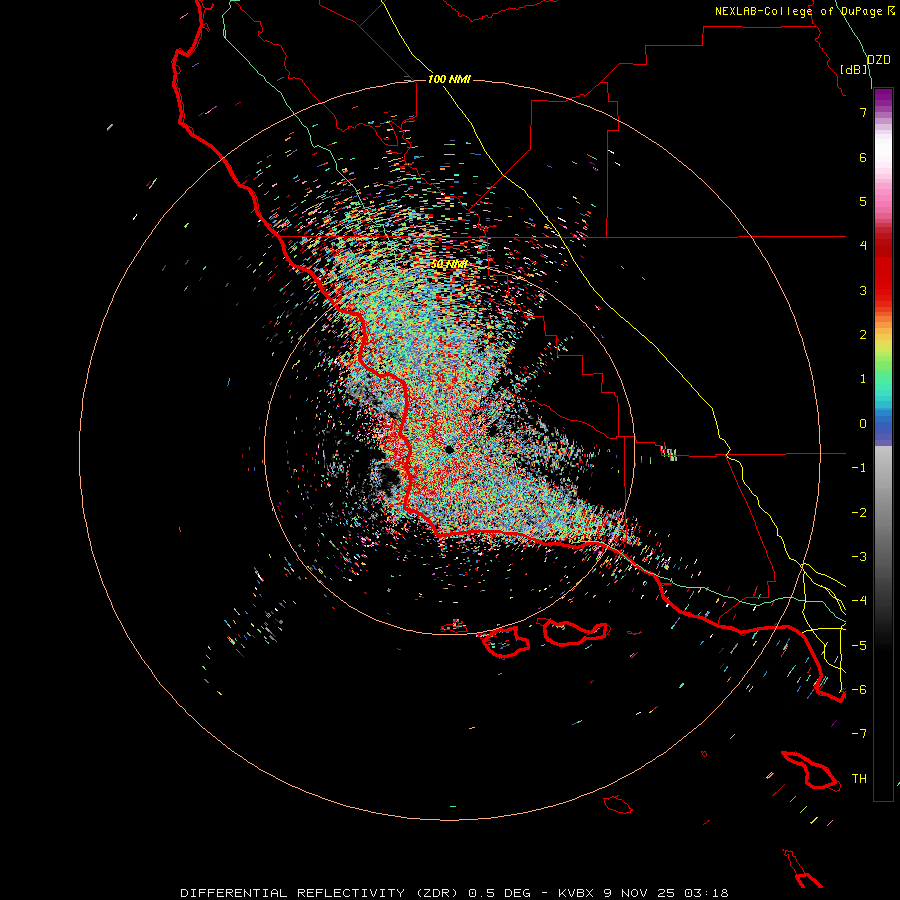Click the scale value -6 on color bar
This screenshot has height=900, width=900.
859,690
